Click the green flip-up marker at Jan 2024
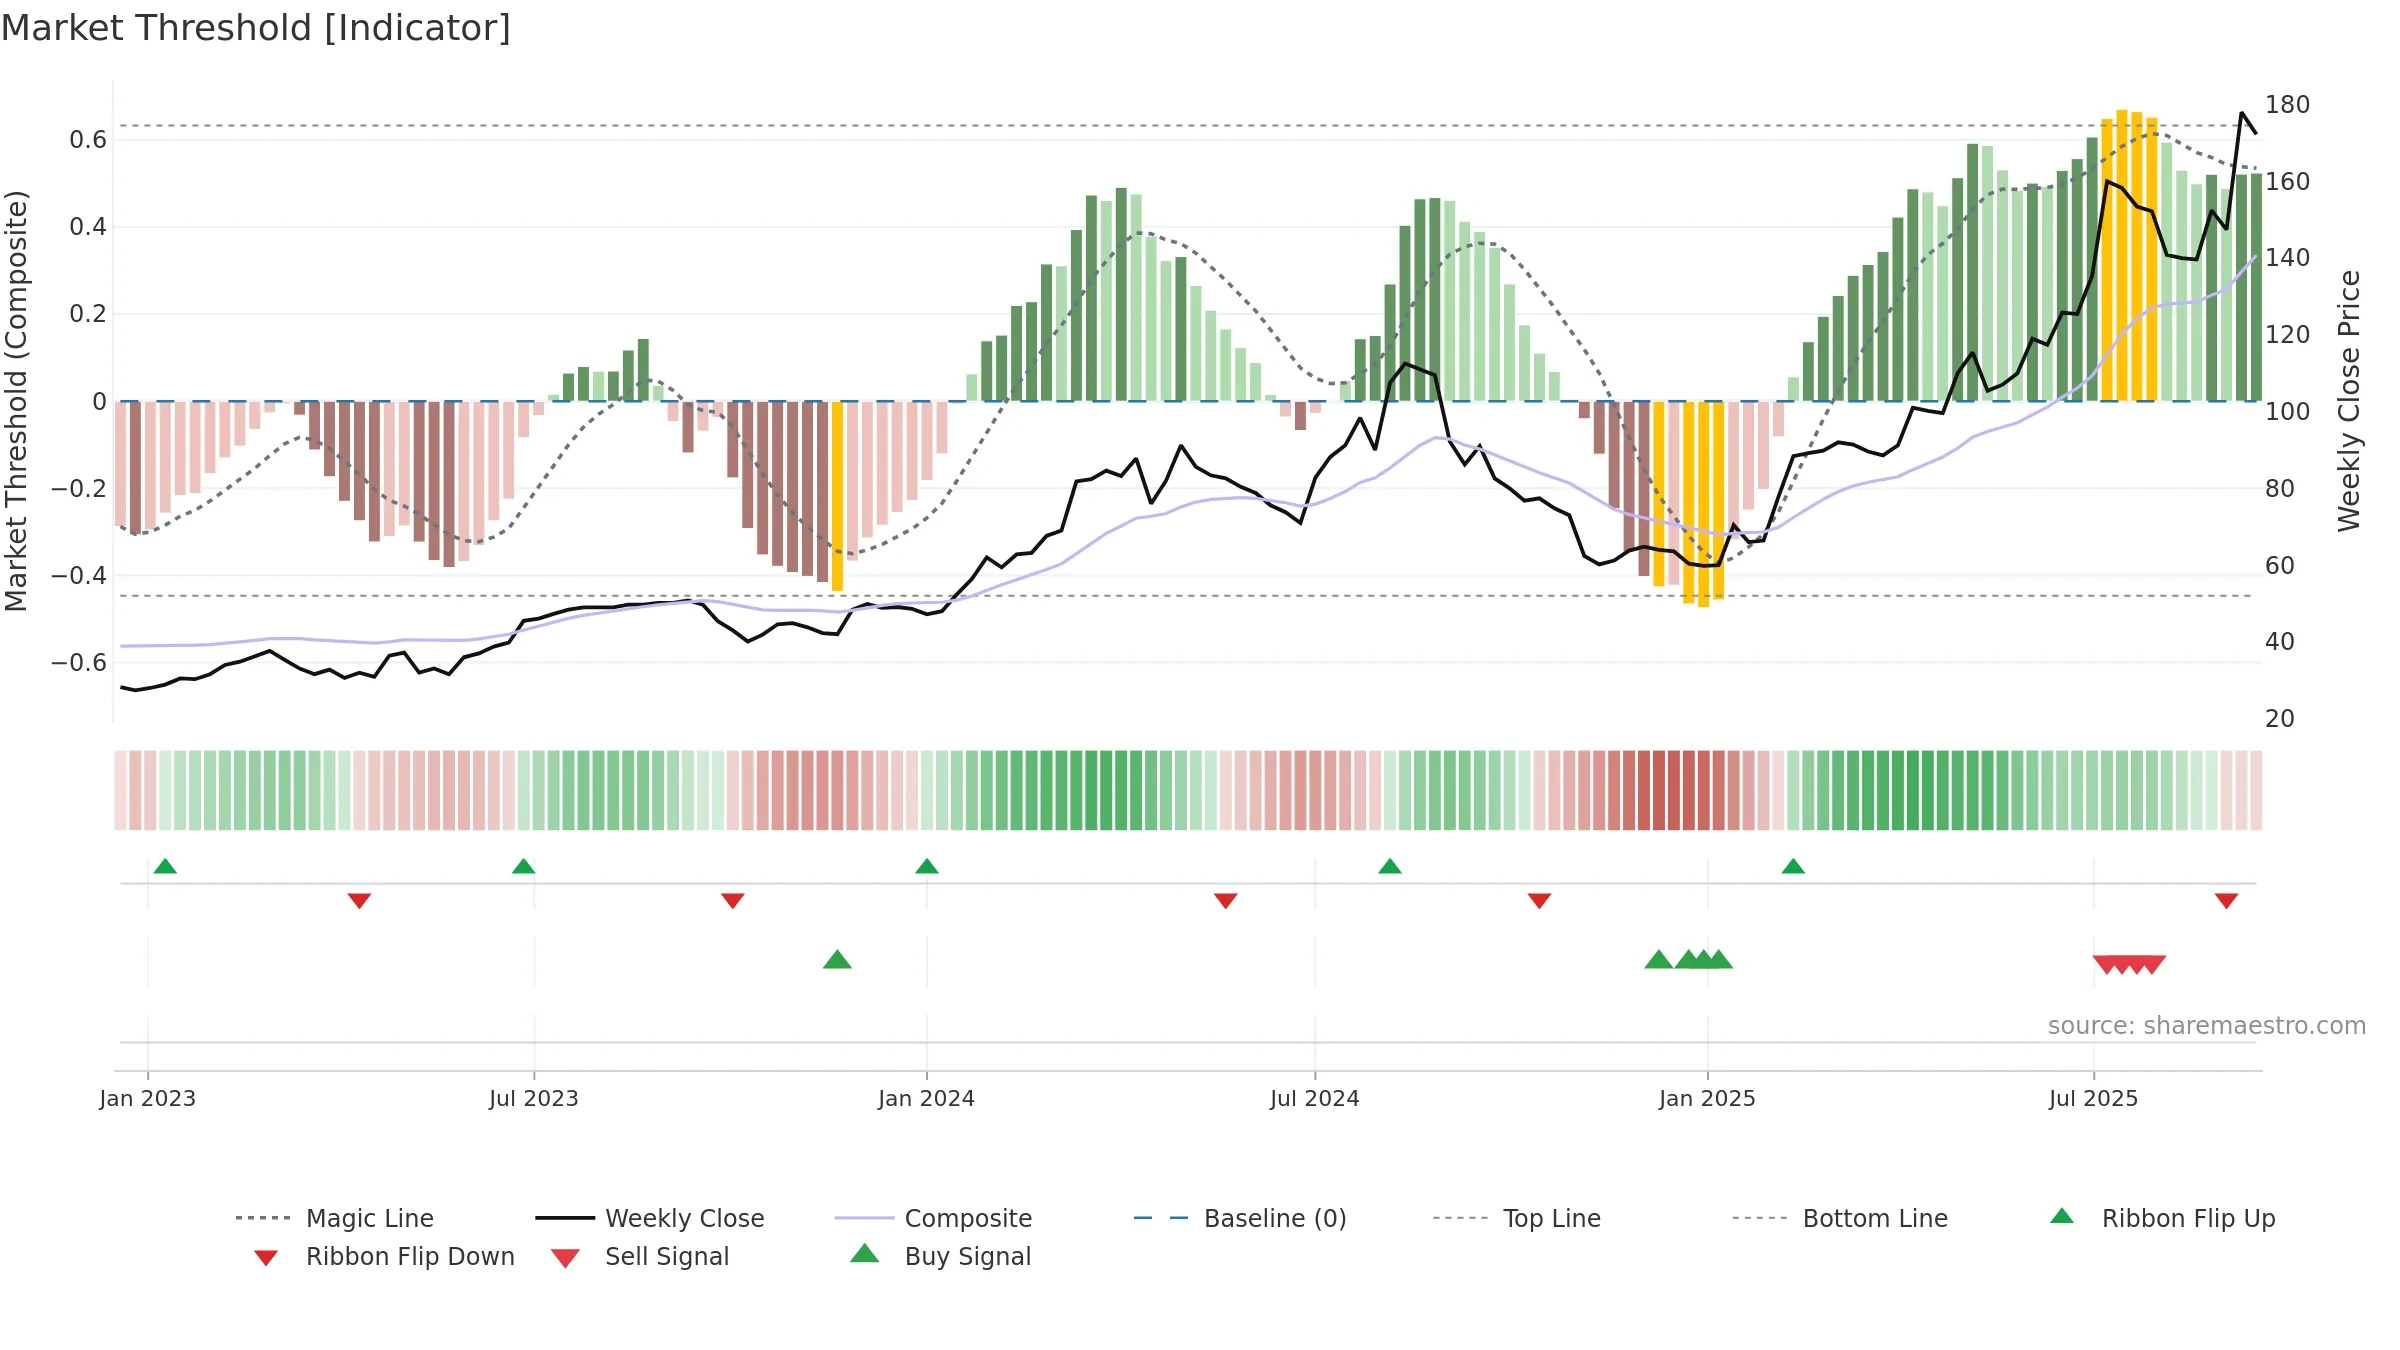 (x=926, y=866)
